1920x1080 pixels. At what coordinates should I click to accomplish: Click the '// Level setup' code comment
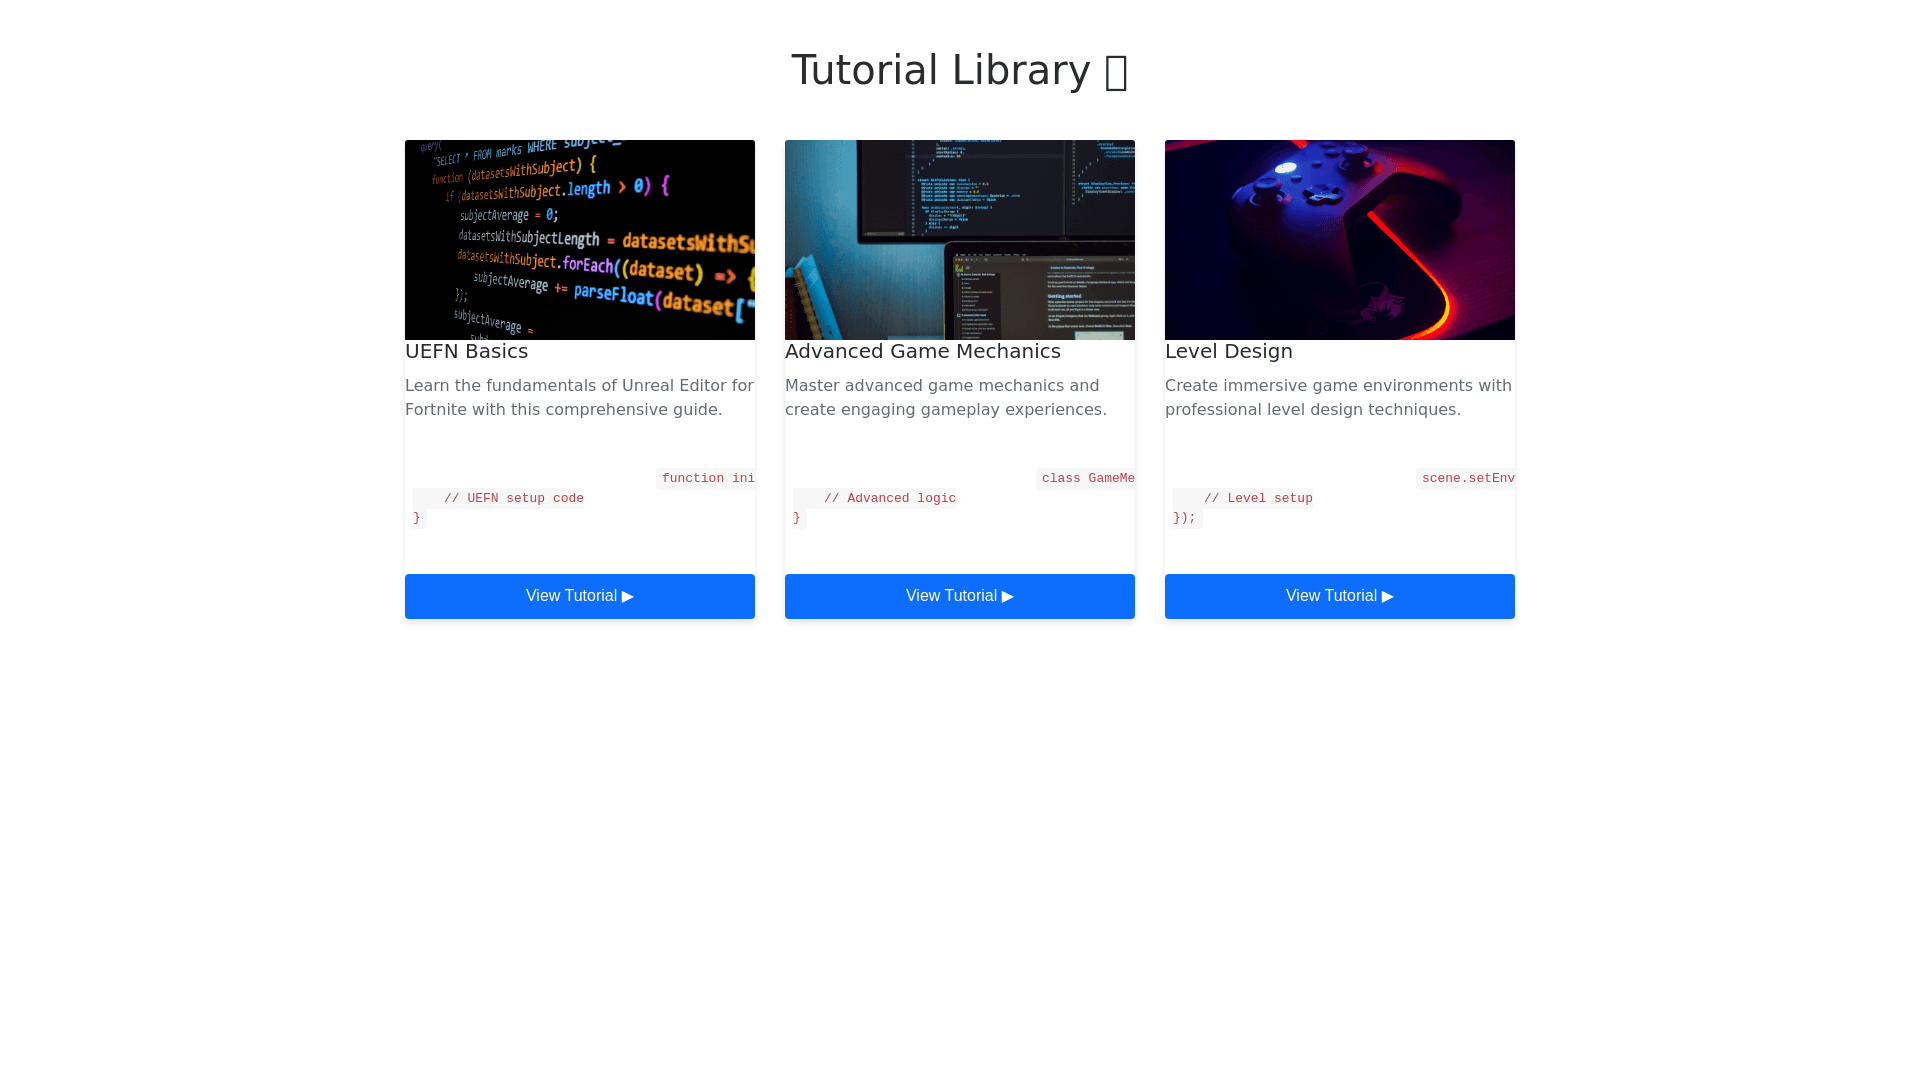click(x=1257, y=498)
